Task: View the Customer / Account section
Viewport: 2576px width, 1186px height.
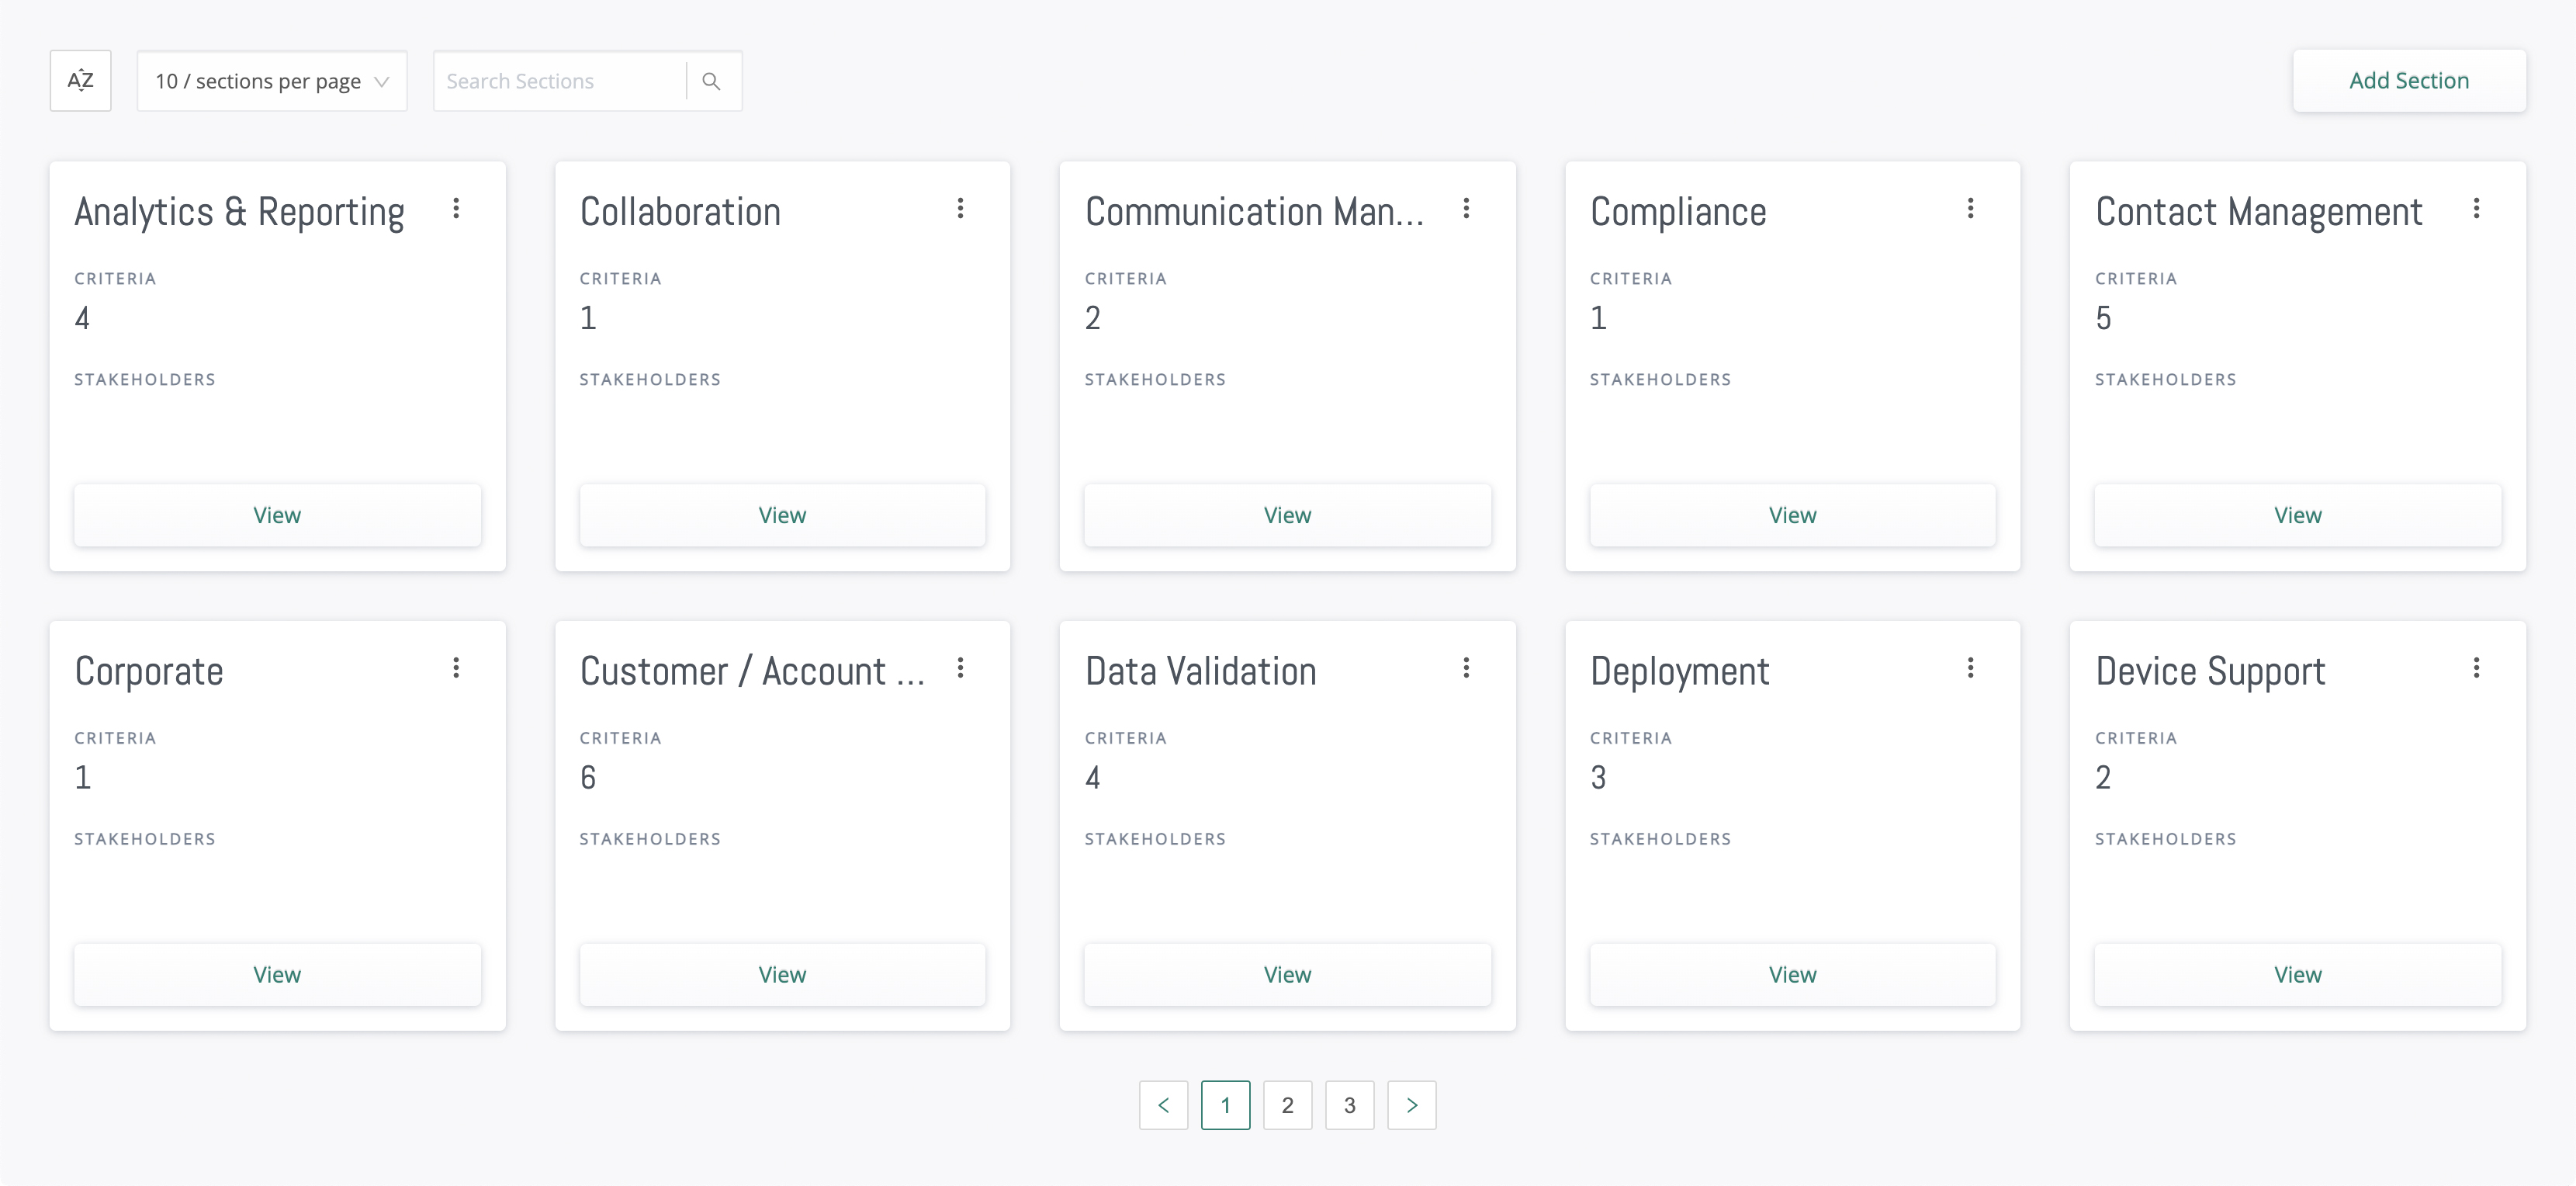Action: coord(782,975)
